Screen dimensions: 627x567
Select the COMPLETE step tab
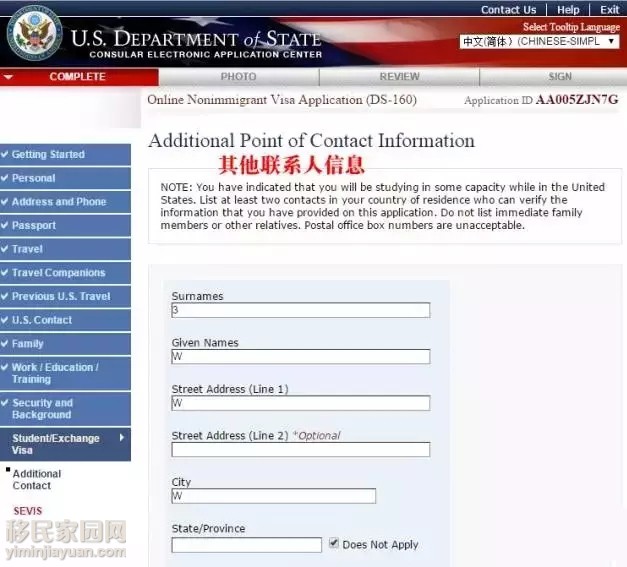click(x=79, y=77)
